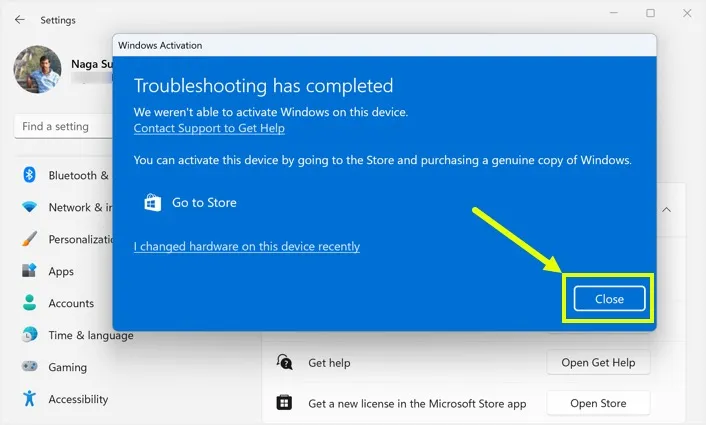The width and height of the screenshot is (706, 425).
Task: Click the Troubleshooting has completed heading
Action: [x=263, y=86]
